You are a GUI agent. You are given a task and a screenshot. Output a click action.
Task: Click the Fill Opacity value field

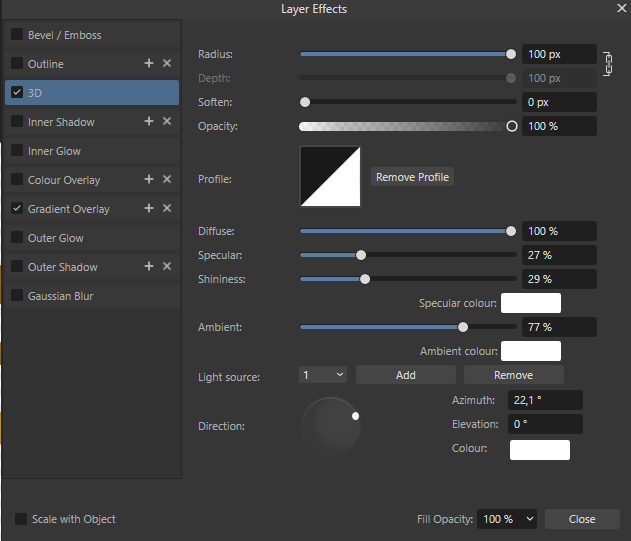[x=500, y=519]
